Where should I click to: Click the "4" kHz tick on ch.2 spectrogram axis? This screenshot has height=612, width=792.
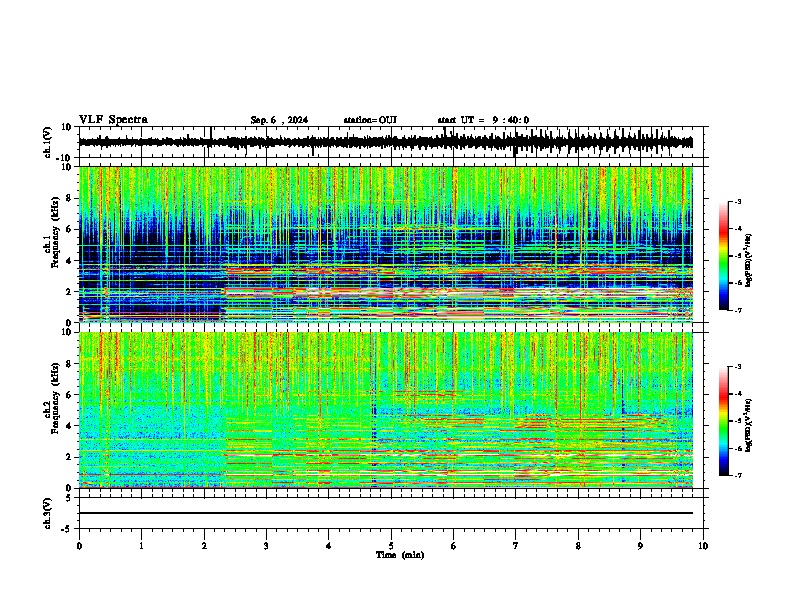click(69, 426)
